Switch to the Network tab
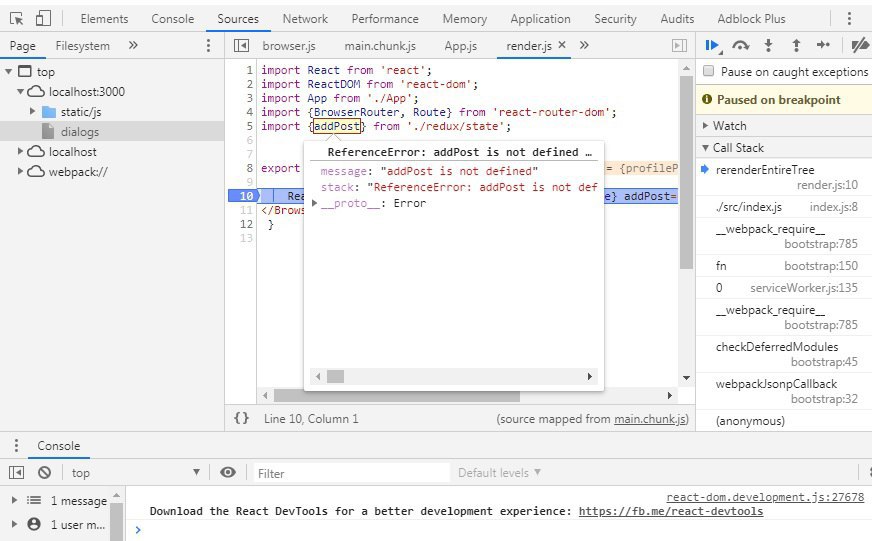 click(x=305, y=18)
